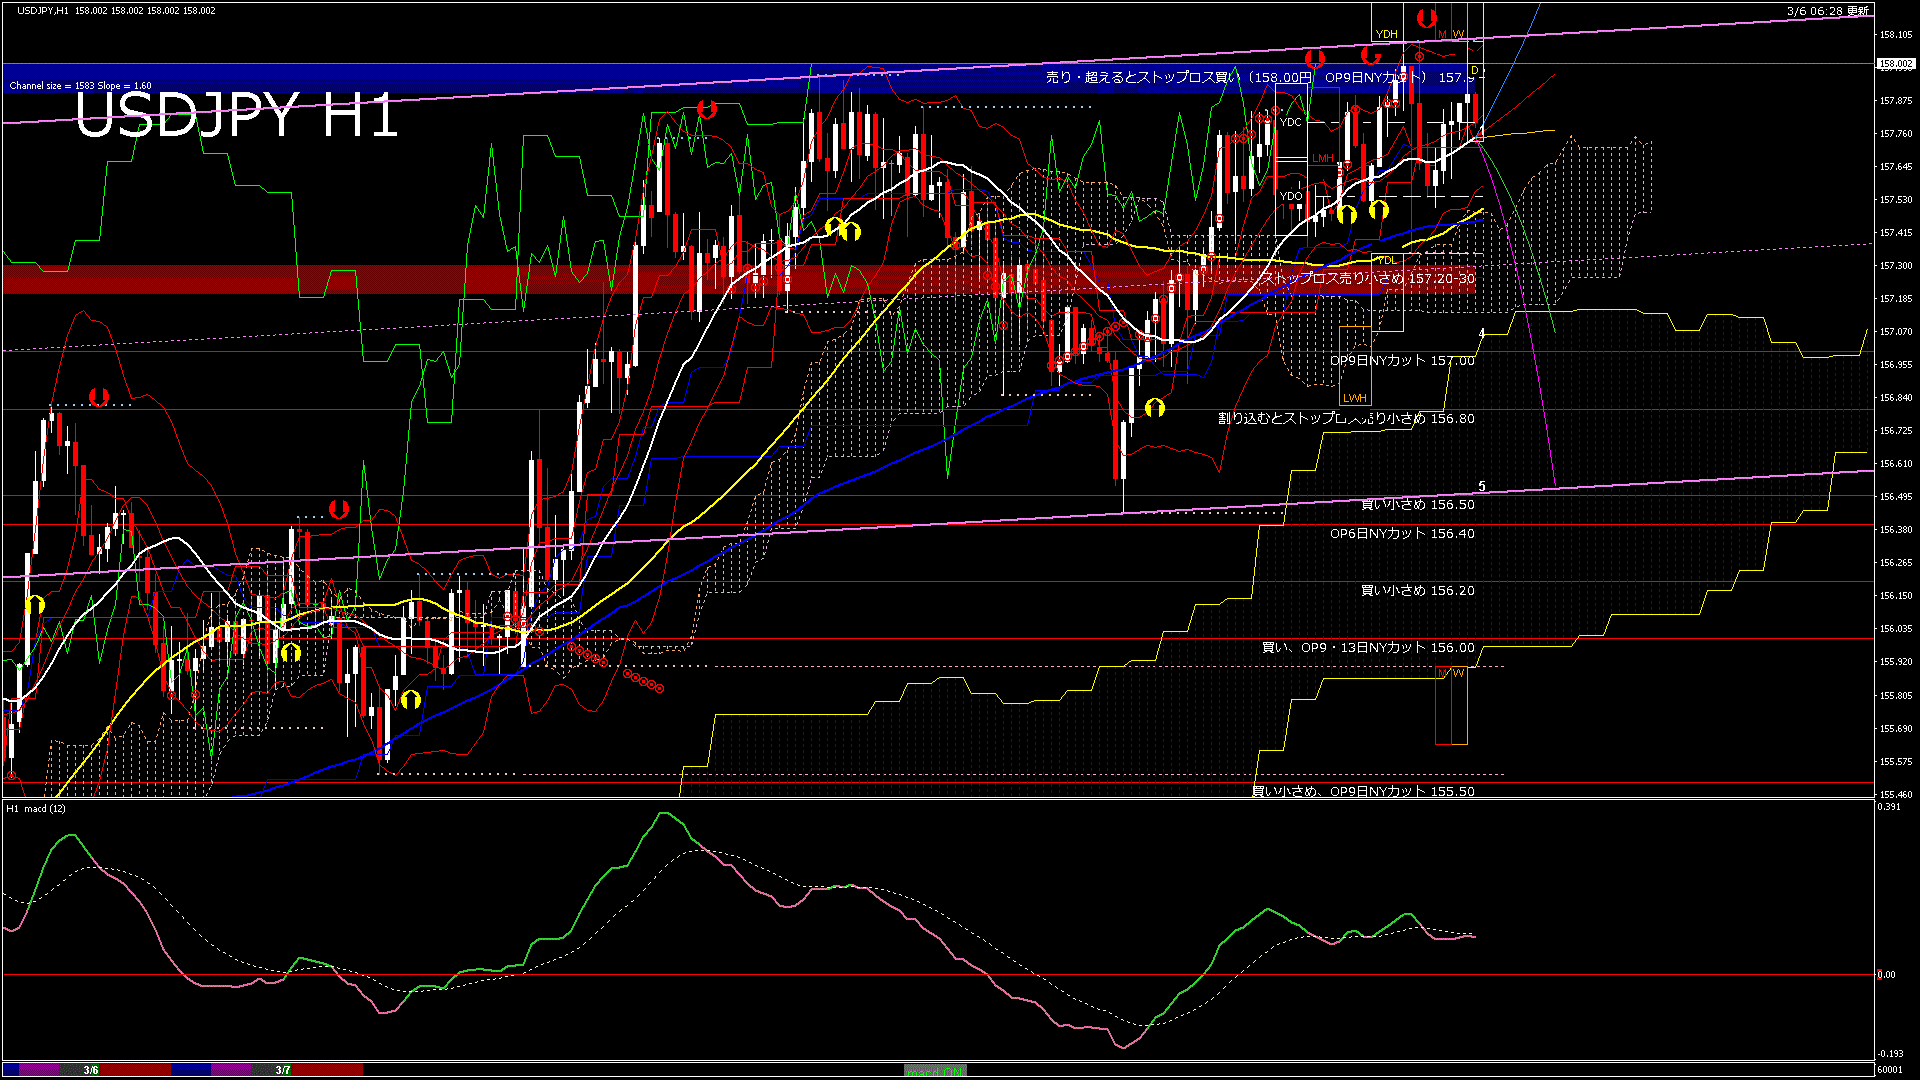Click red sell arrow right of YDH label
This screenshot has width=1920, height=1080.
click(x=1426, y=18)
